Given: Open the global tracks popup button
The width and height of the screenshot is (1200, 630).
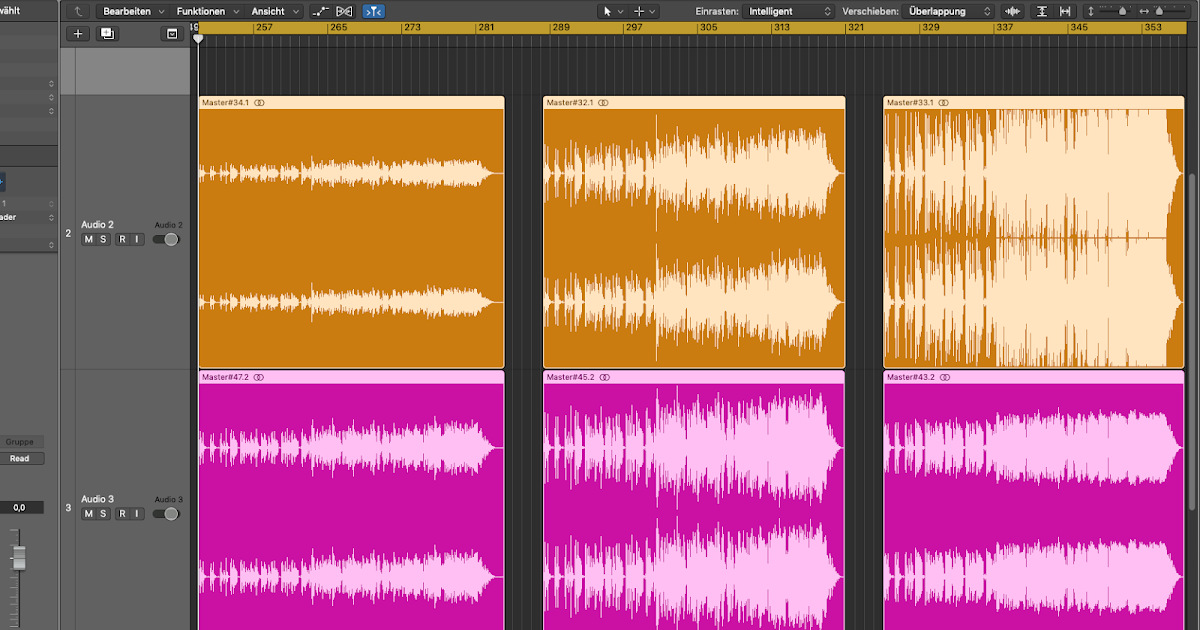Looking at the screenshot, I should (x=172, y=33).
